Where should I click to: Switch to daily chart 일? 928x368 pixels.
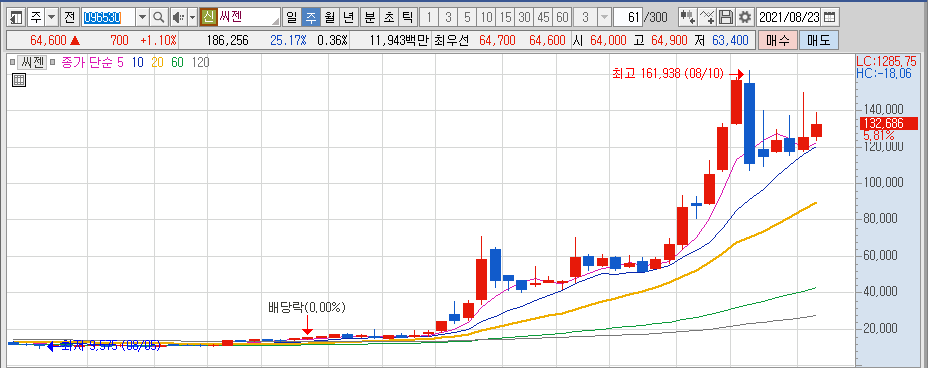[x=291, y=17]
